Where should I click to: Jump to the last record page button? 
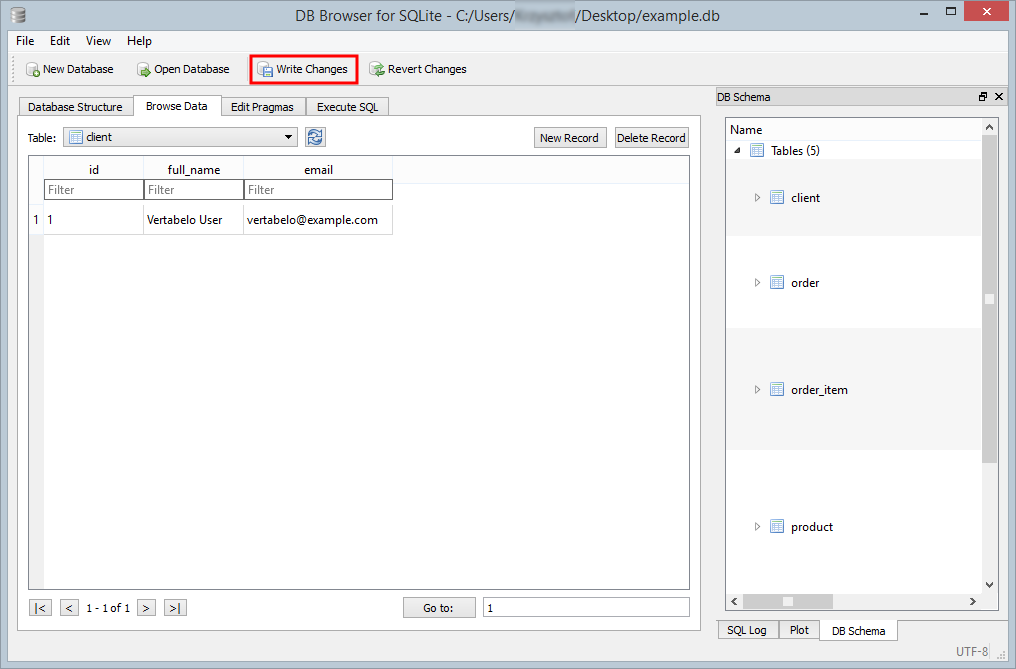pos(175,608)
